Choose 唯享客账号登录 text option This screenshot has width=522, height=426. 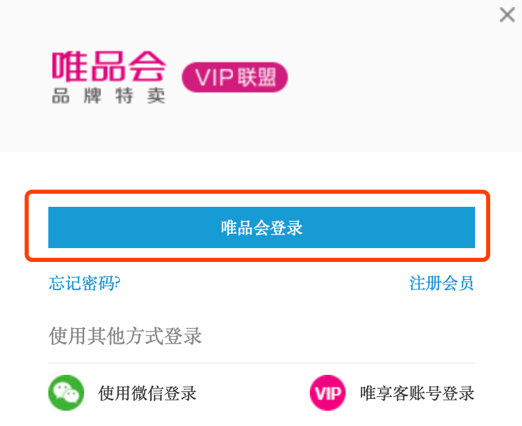point(417,393)
